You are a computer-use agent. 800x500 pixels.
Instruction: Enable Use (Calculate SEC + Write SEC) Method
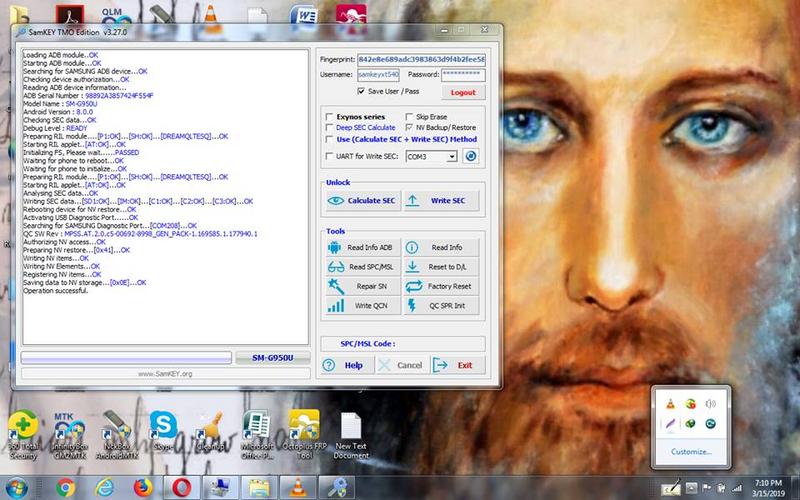coord(330,139)
